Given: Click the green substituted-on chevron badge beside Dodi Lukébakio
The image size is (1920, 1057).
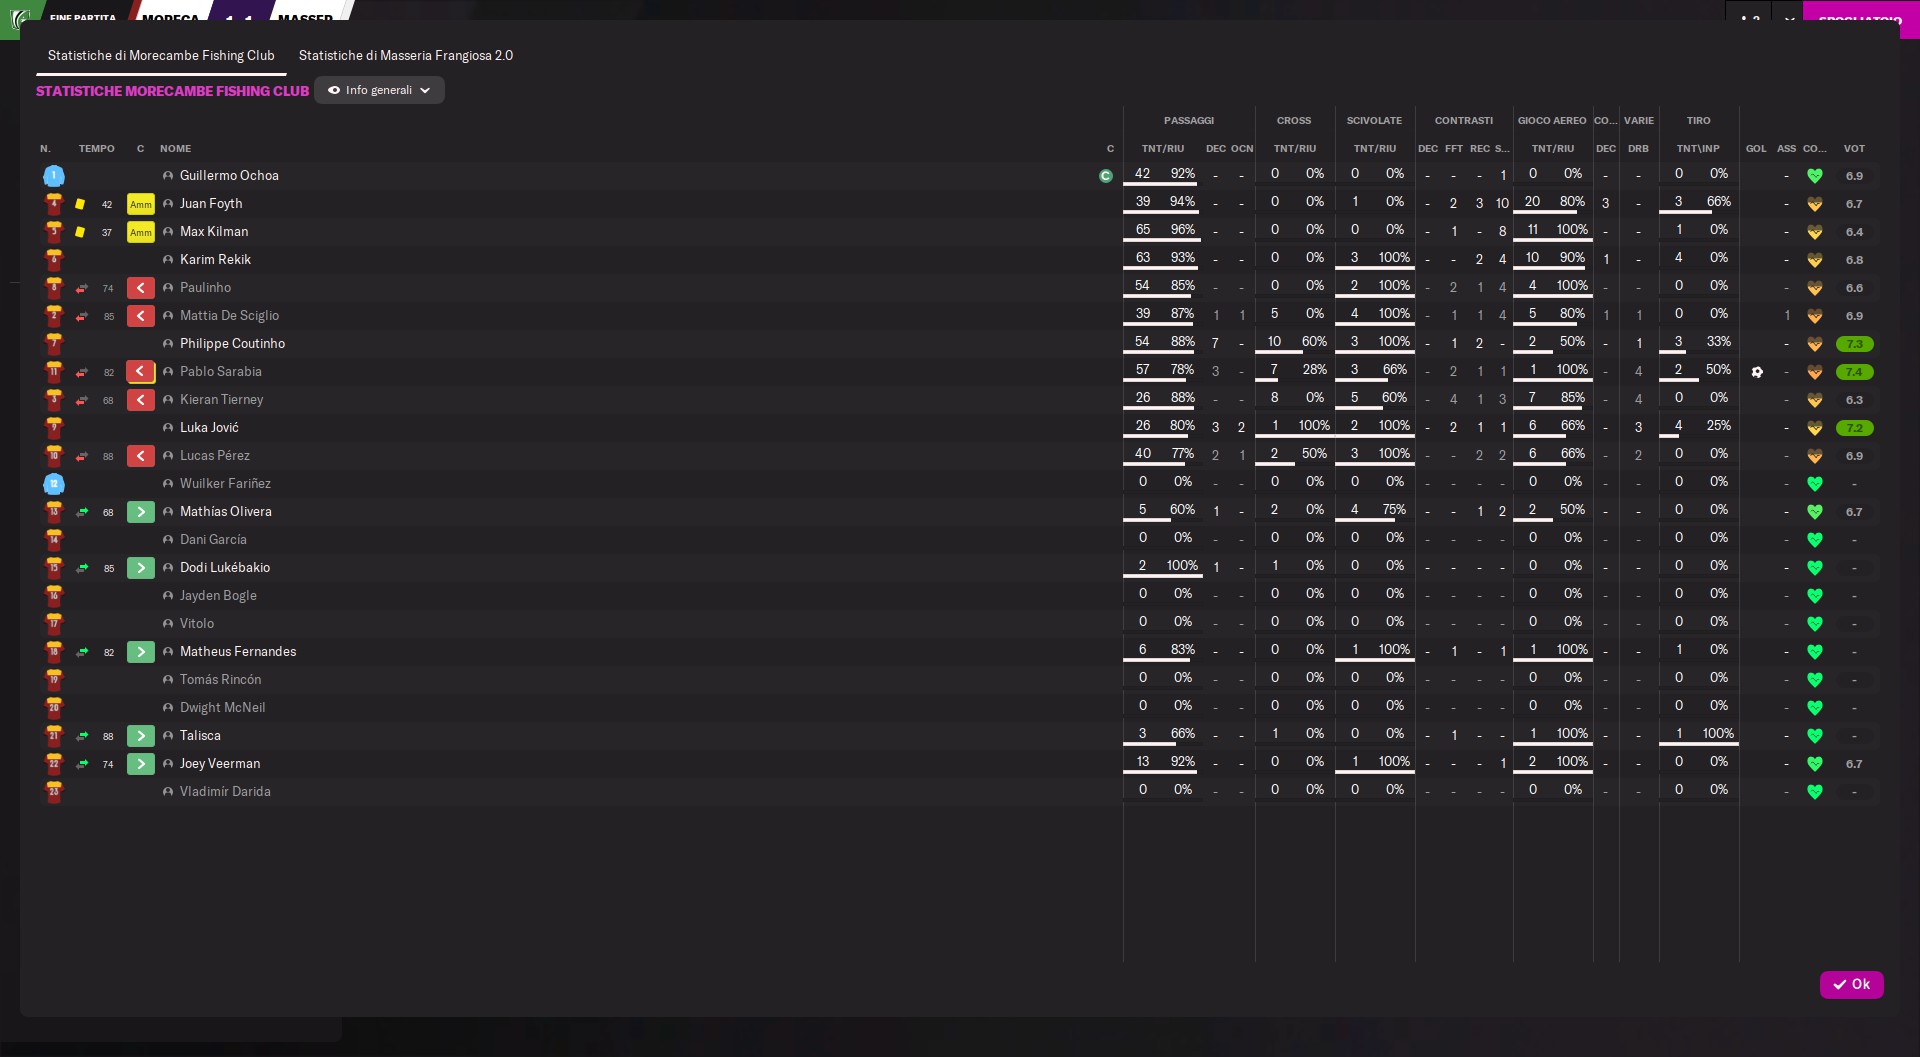Looking at the screenshot, I should pos(141,568).
